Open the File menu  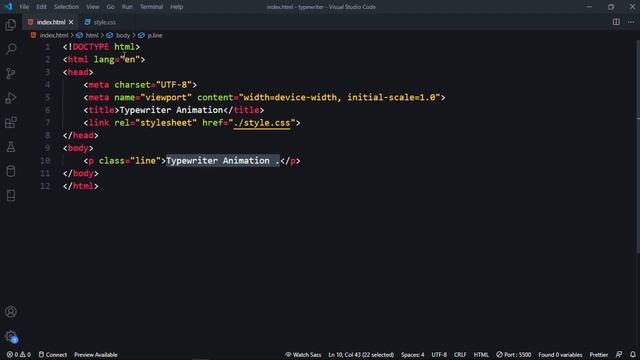[24, 7]
